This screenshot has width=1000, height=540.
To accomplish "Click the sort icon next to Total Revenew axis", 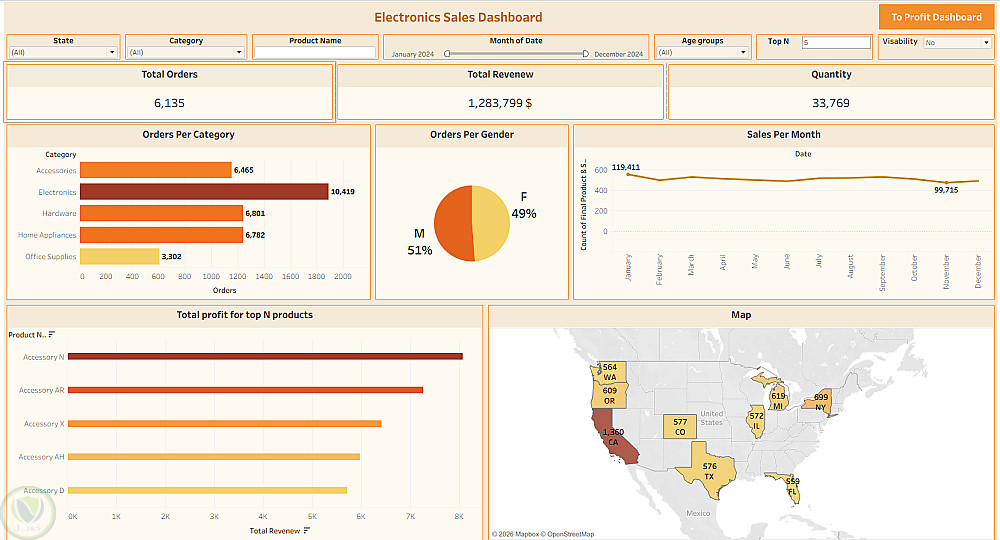I will tap(307, 530).
